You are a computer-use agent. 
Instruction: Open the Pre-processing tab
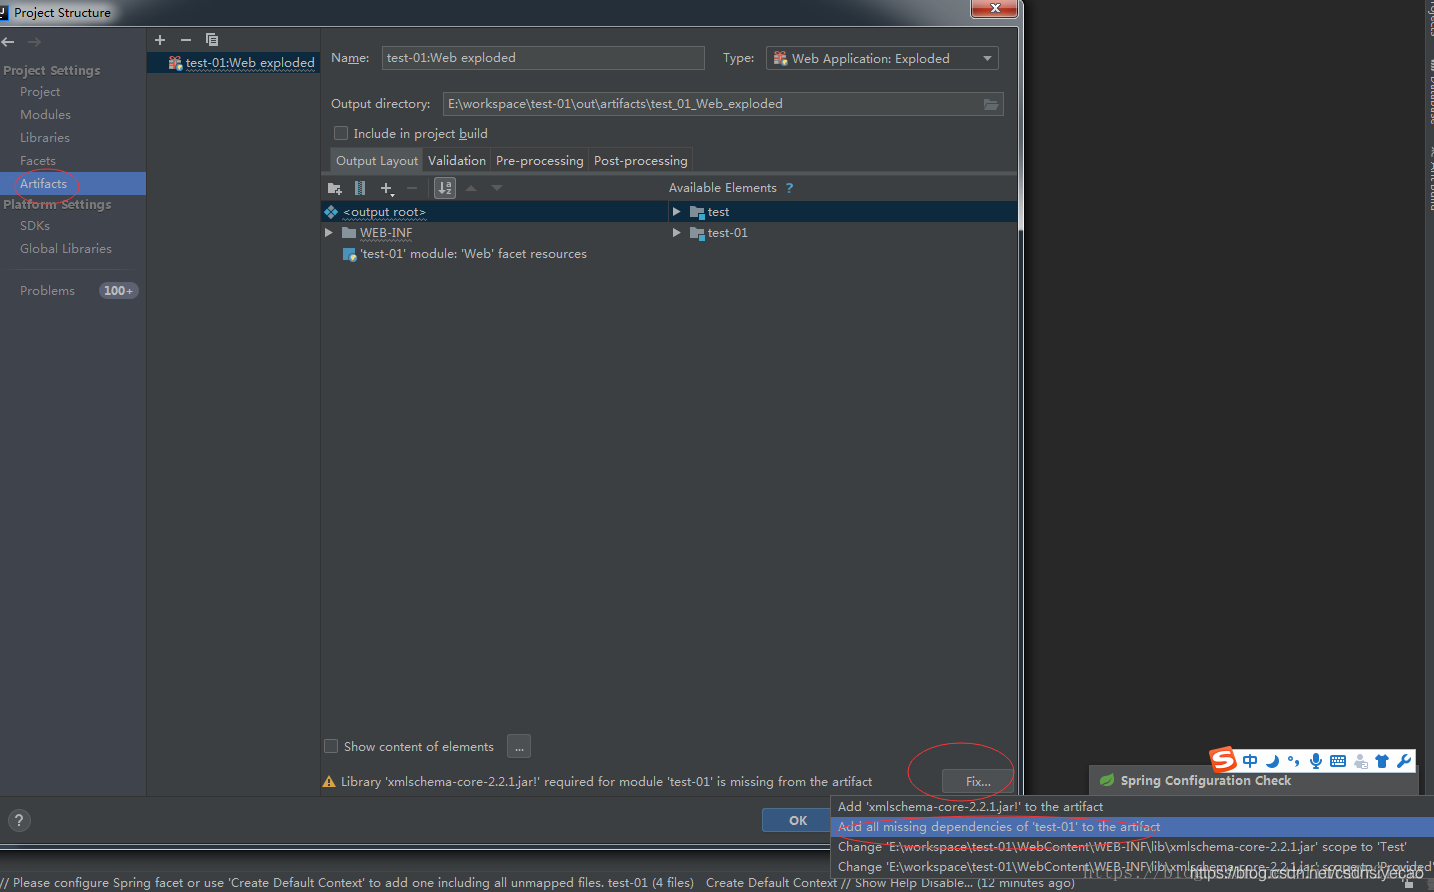[x=540, y=160]
